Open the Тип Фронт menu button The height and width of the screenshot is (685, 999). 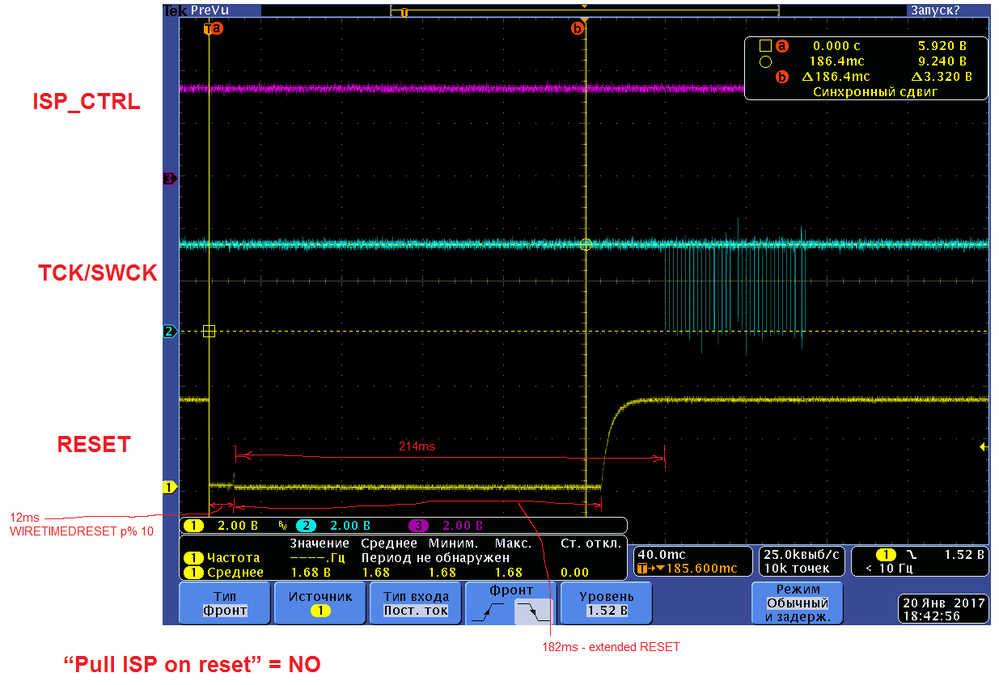point(225,603)
